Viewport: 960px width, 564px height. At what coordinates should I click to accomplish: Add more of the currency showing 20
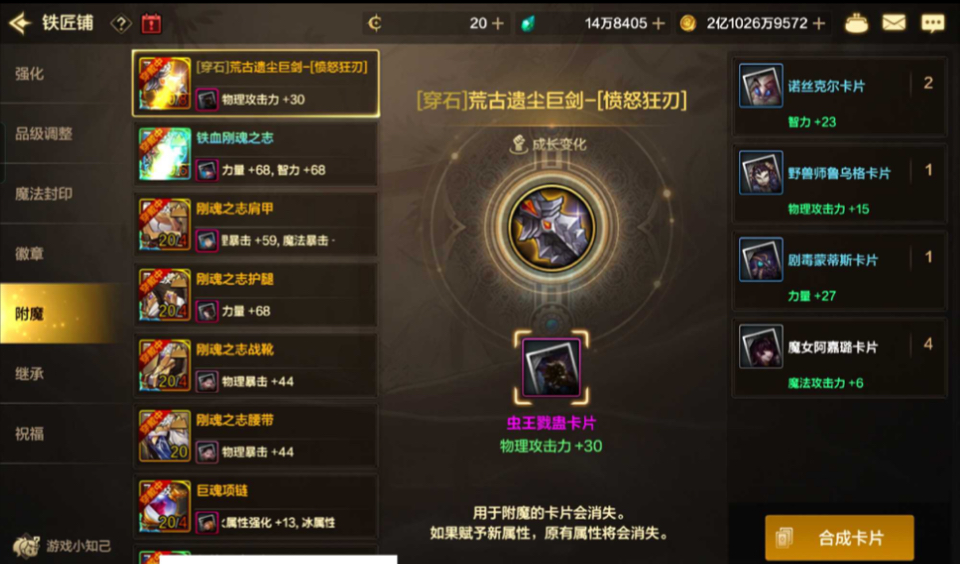(x=497, y=23)
